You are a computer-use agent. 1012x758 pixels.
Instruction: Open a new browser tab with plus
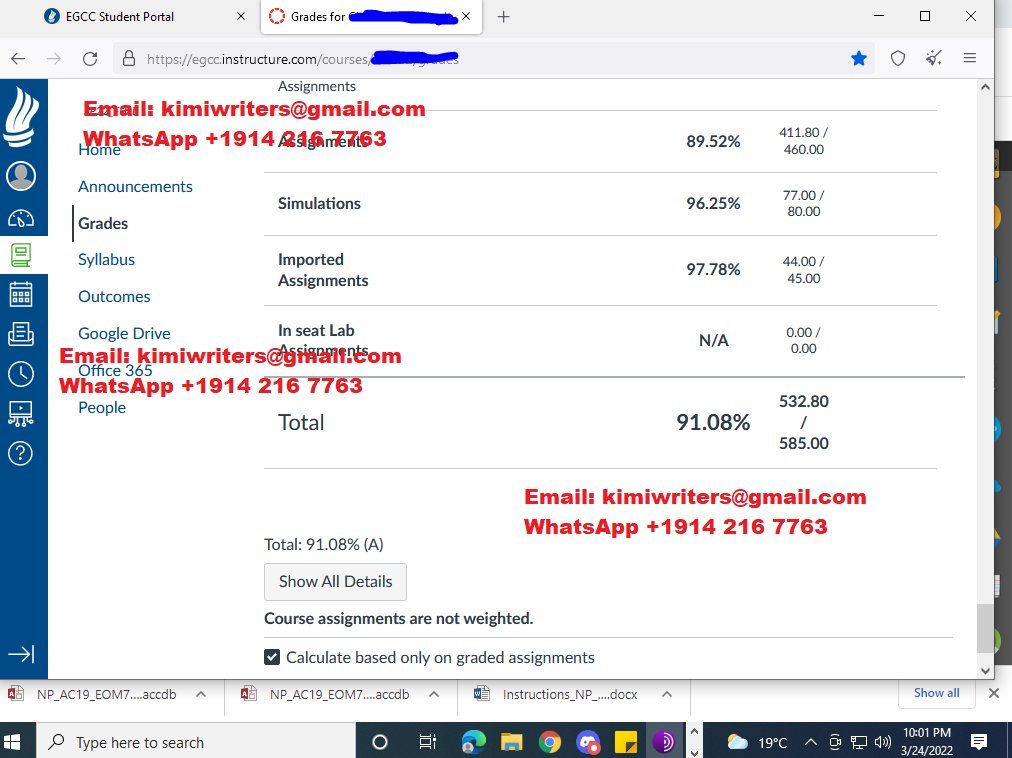503,17
